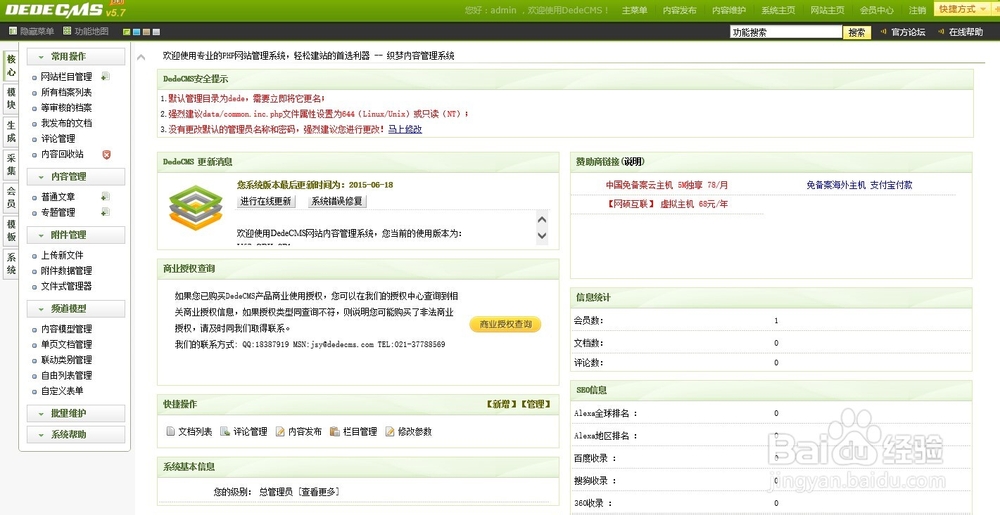Viewport: 1000px width, 515px height.
Task: Collapse the top panel chevron arrow
Action: [141, 57]
